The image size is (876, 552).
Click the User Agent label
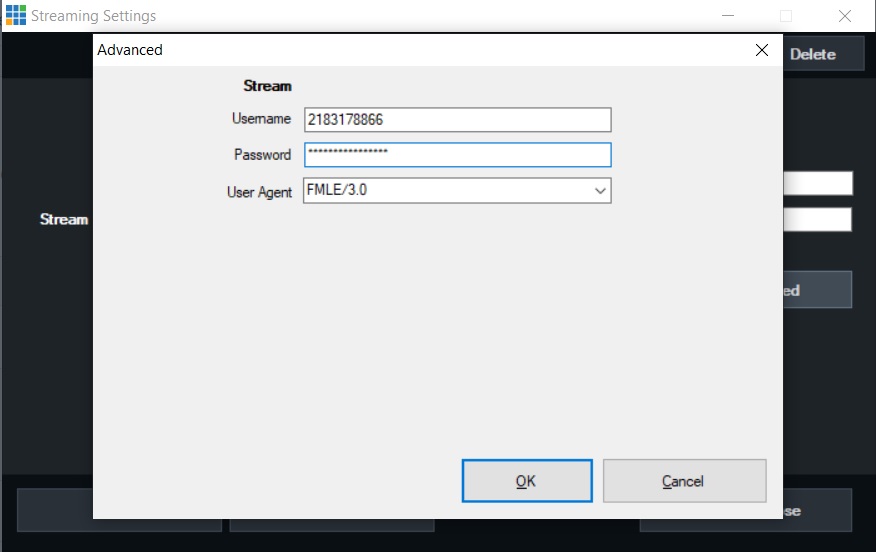(x=259, y=192)
